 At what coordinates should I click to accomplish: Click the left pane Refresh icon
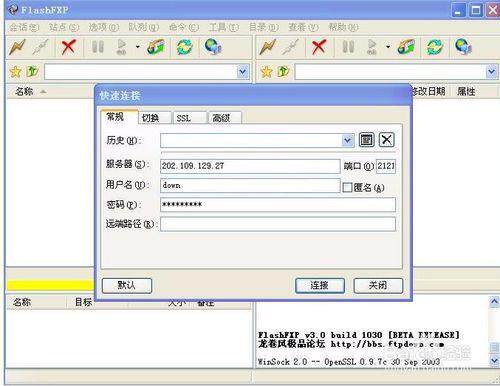point(184,47)
